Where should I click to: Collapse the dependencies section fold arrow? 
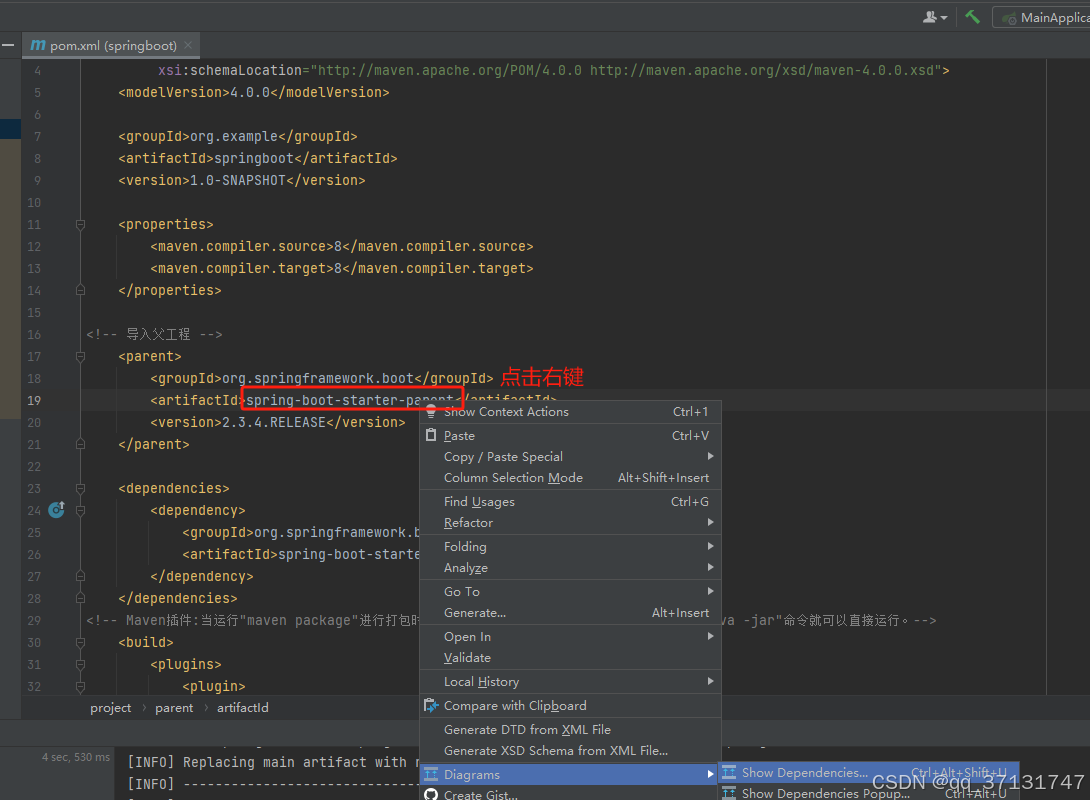coord(80,488)
